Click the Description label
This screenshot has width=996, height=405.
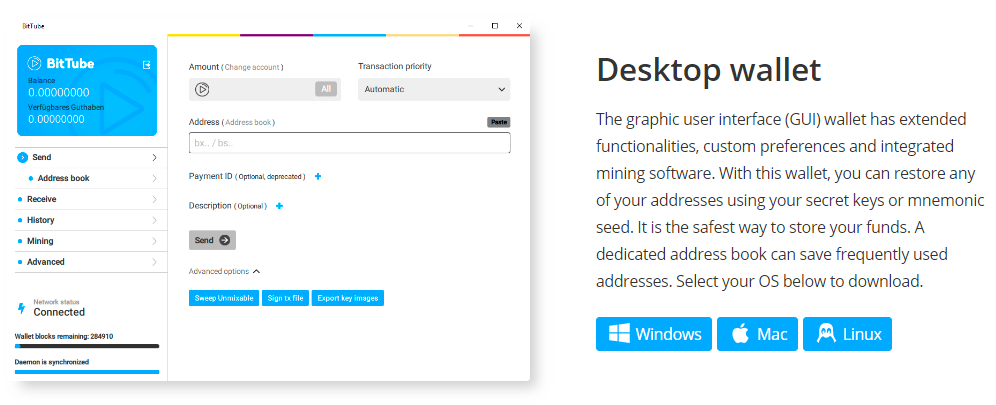pyautogui.click(x=210, y=206)
